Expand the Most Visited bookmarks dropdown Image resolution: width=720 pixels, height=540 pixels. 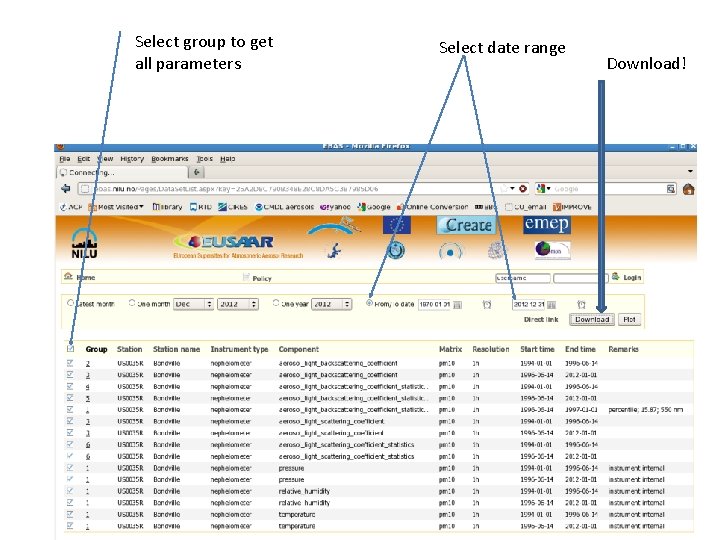(x=116, y=207)
